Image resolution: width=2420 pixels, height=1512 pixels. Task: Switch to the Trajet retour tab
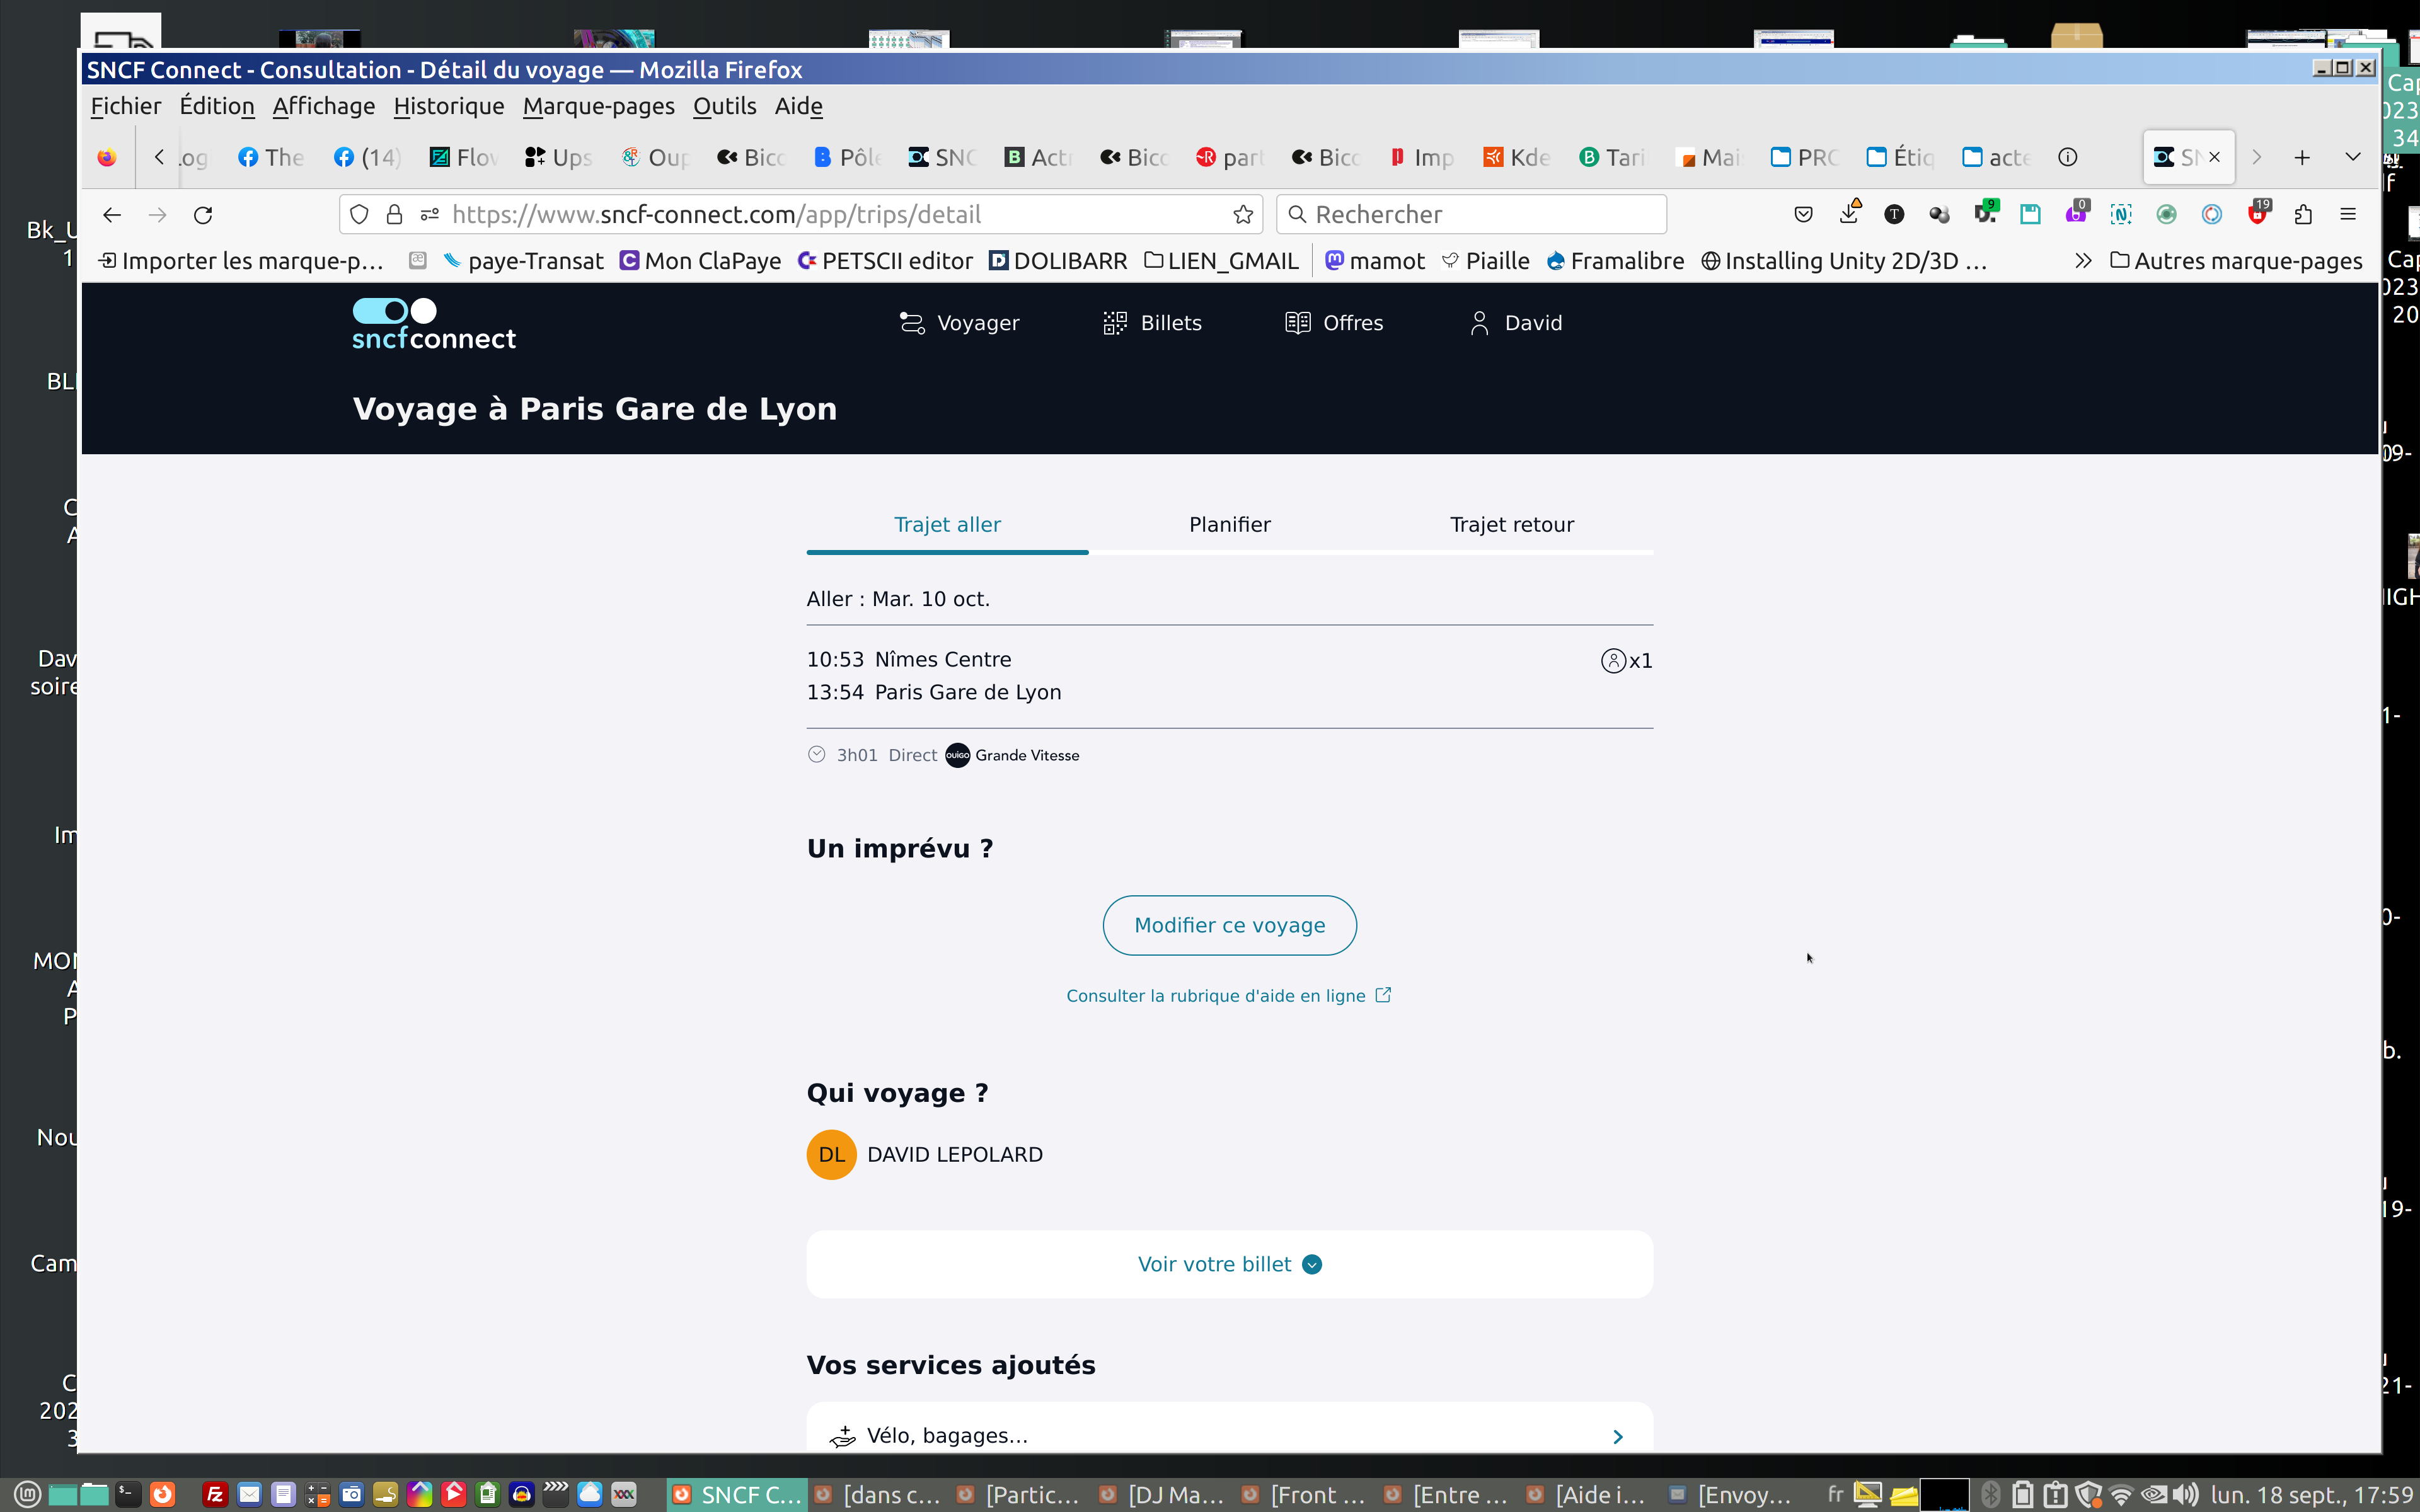(1511, 525)
